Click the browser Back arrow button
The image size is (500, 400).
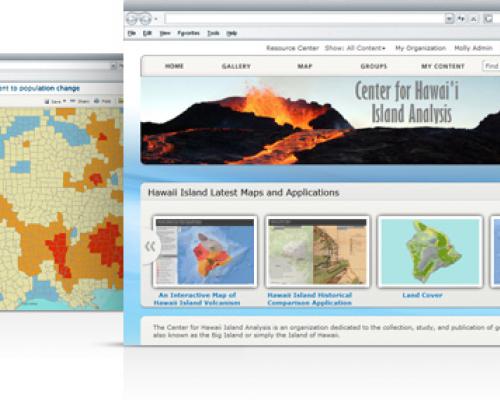point(132,19)
